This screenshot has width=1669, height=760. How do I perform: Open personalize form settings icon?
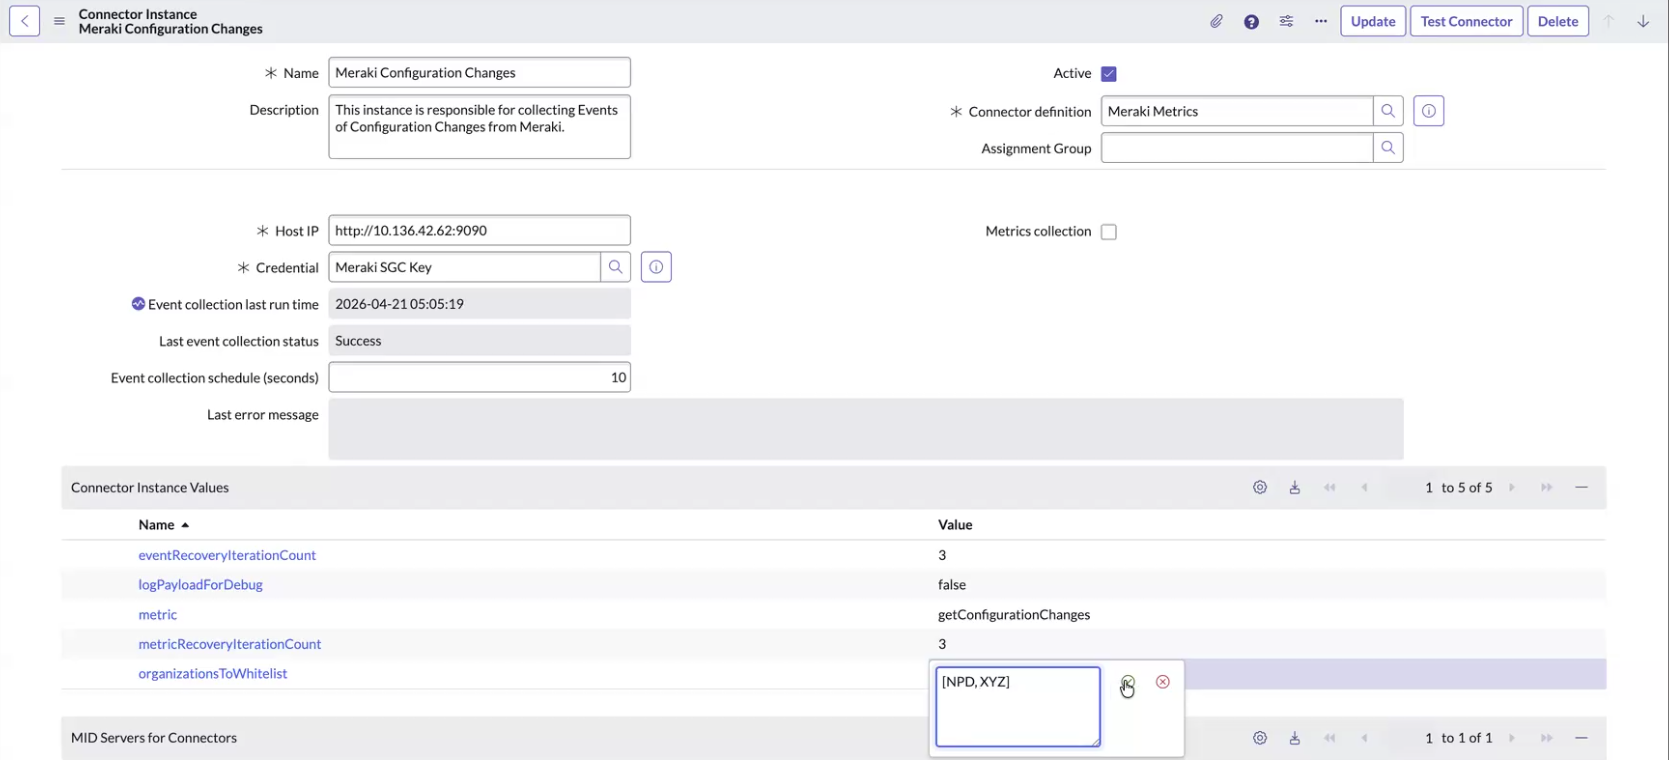1286,21
